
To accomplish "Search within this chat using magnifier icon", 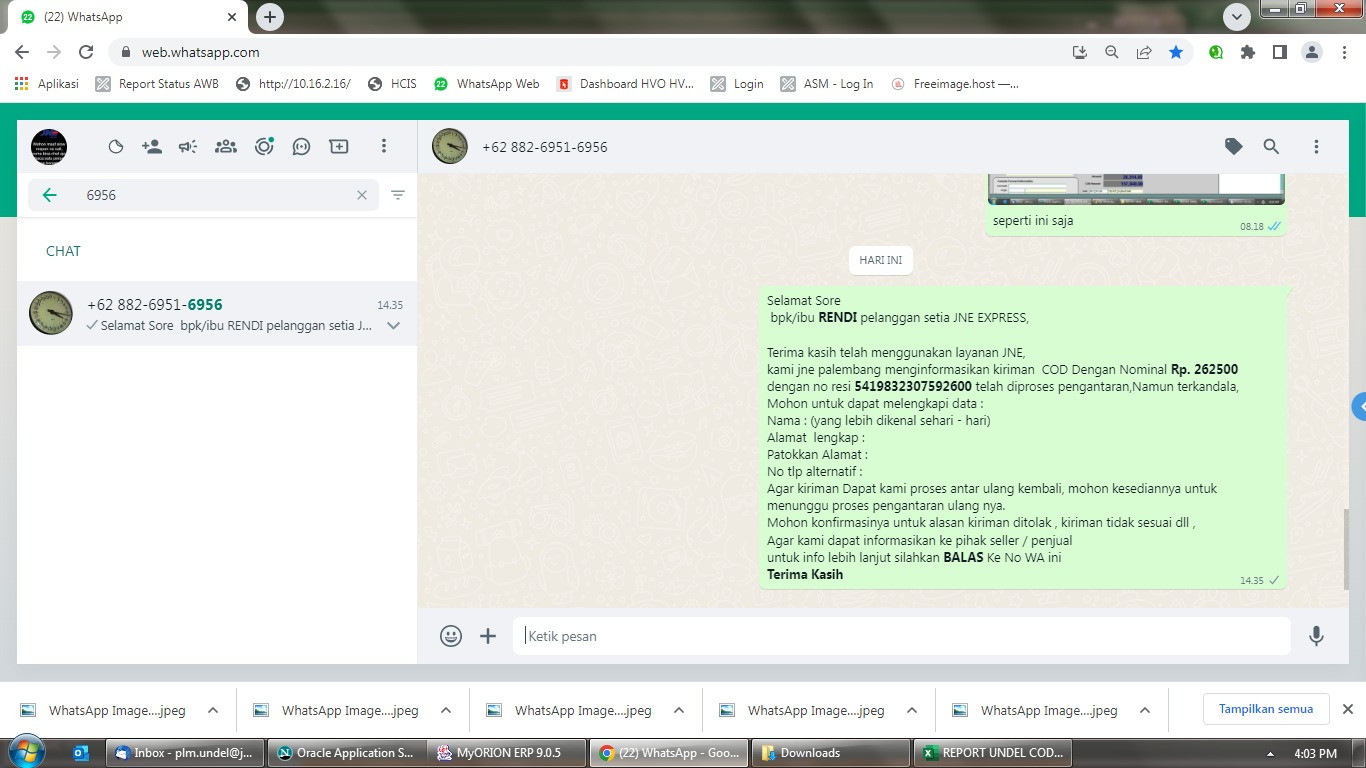I will click(x=1271, y=147).
